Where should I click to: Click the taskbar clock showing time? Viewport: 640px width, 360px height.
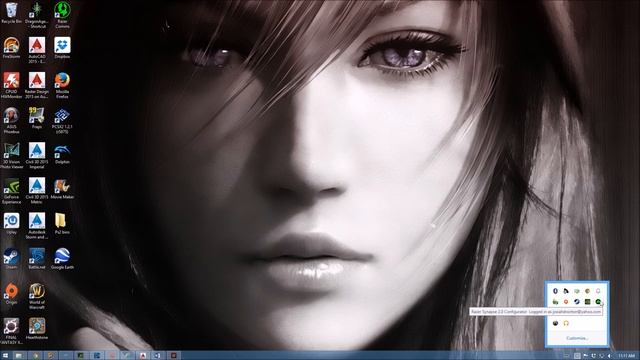[627, 356]
